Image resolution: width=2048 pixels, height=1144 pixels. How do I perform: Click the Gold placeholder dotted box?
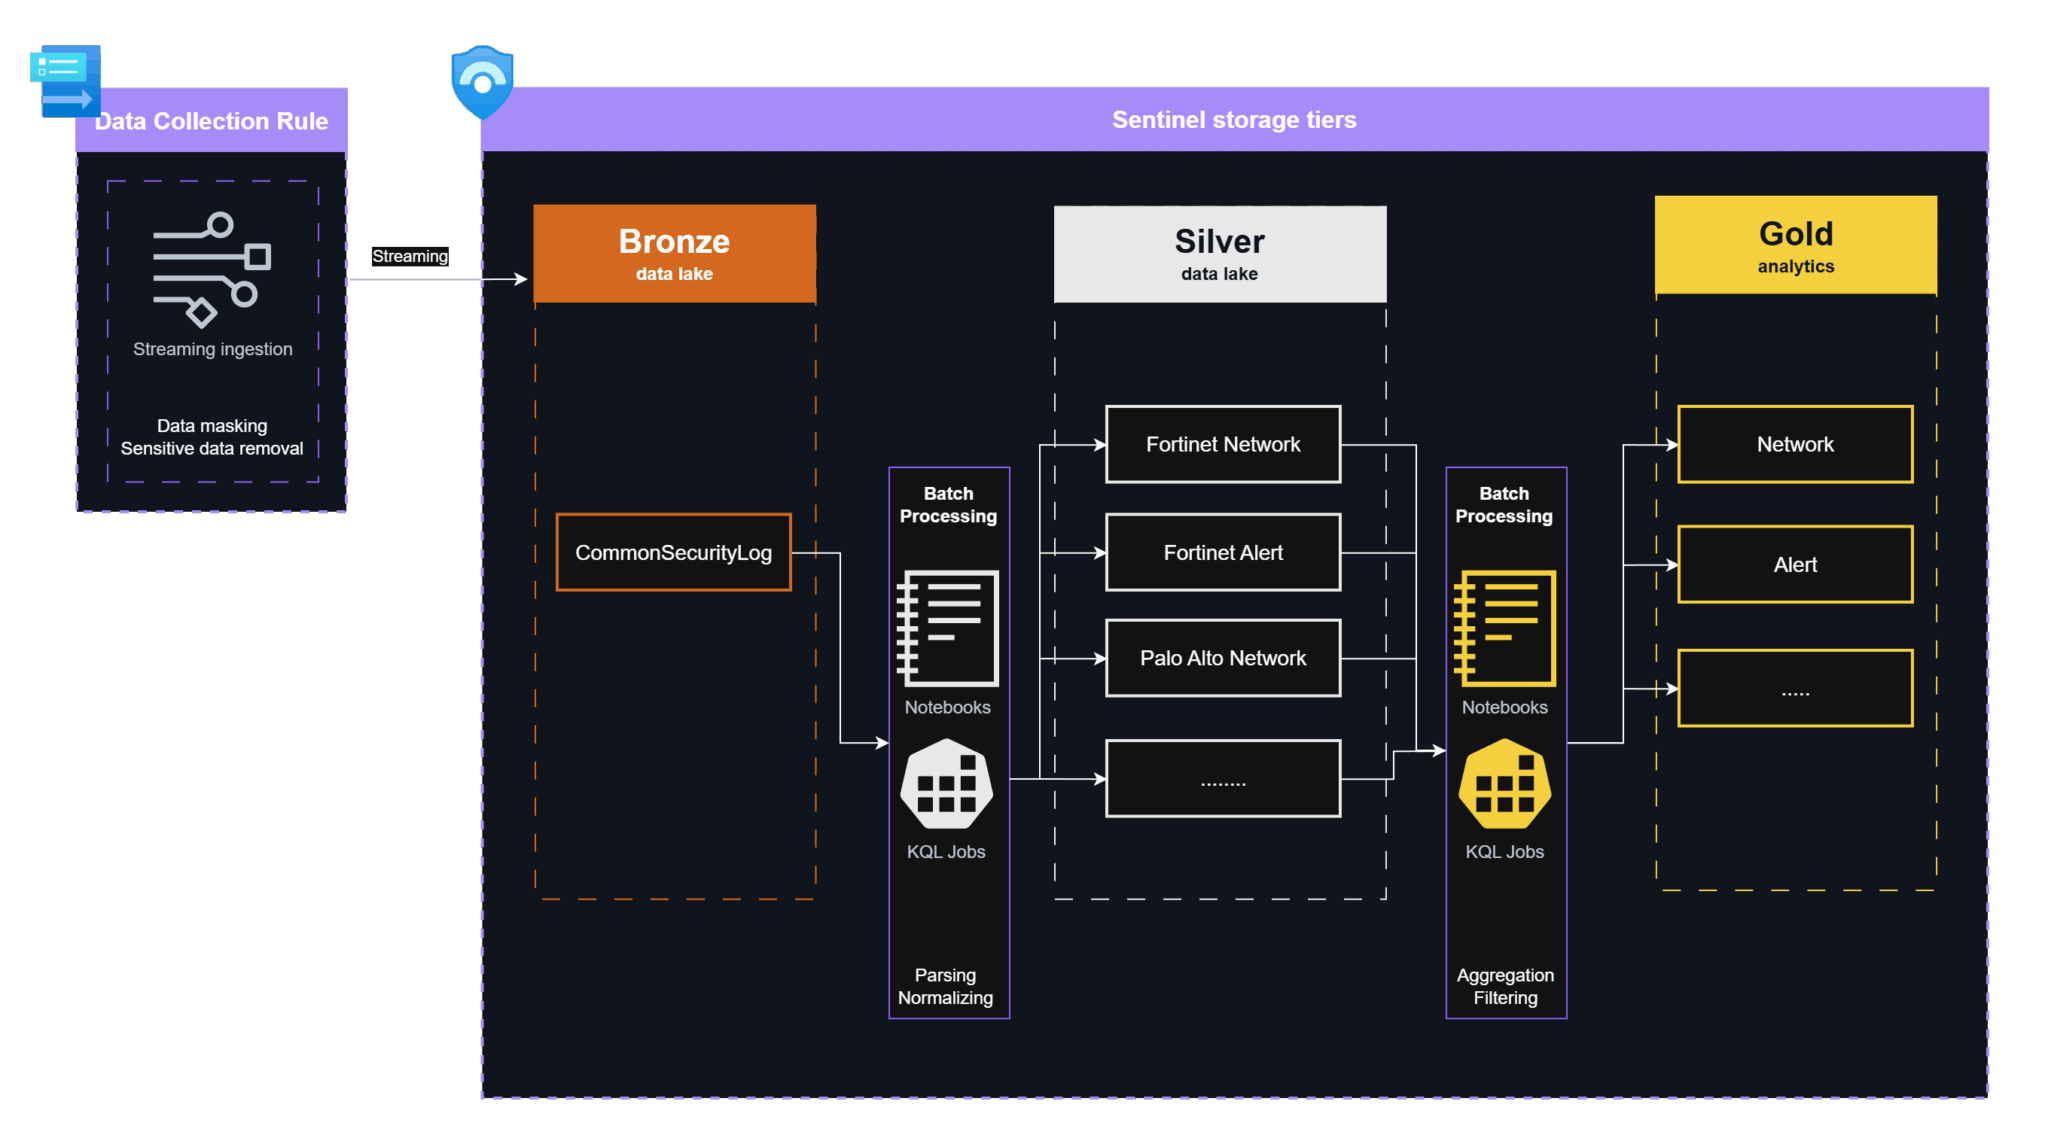point(1795,688)
